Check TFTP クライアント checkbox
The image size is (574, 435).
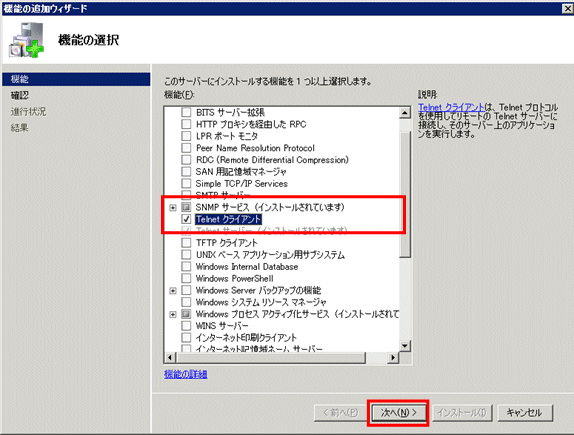pos(186,242)
